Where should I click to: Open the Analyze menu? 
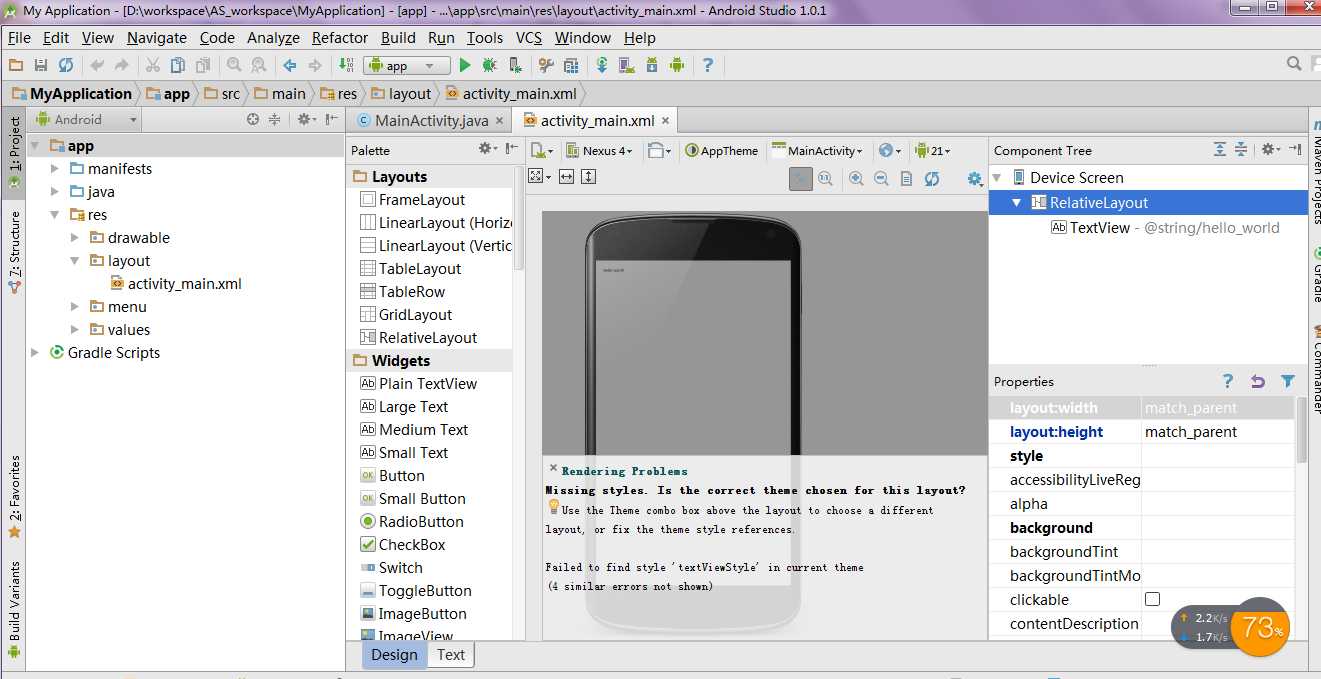point(273,37)
